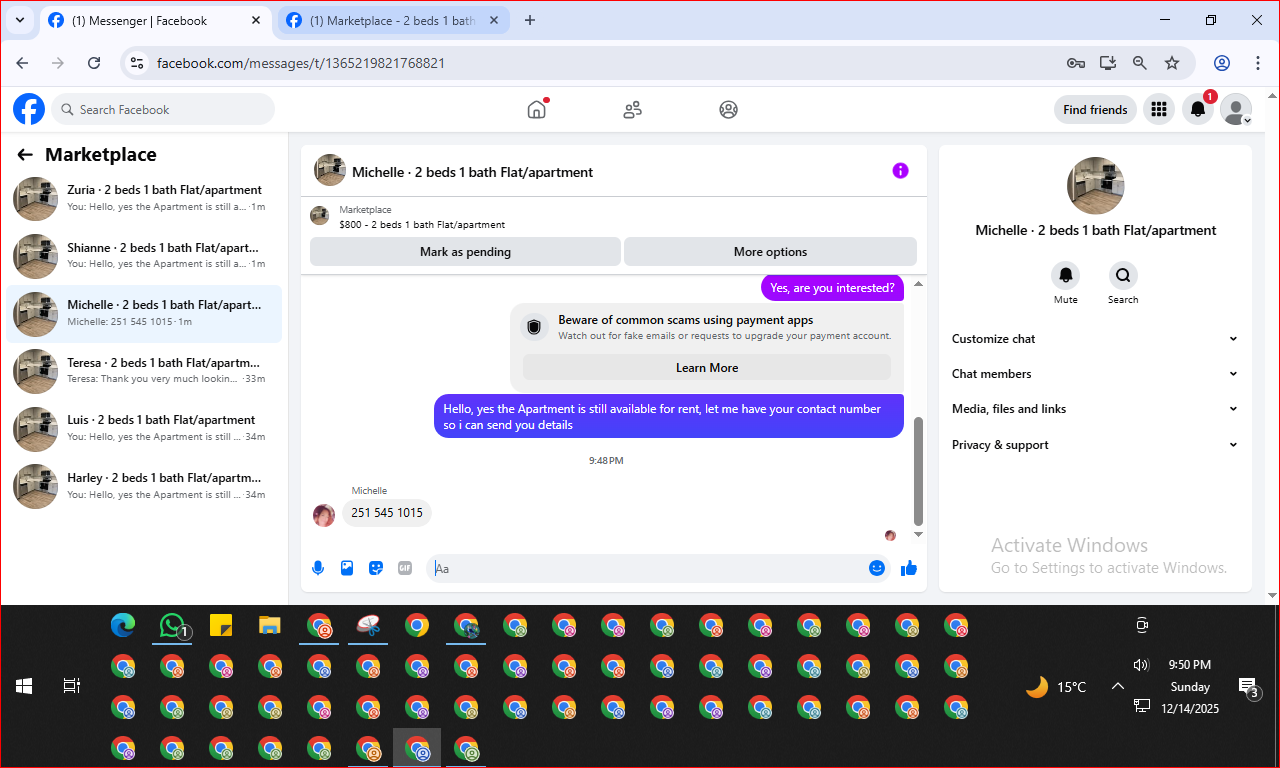Select Michelle's conversation in the list
This screenshot has height=768, width=1280.
coord(144,313)
